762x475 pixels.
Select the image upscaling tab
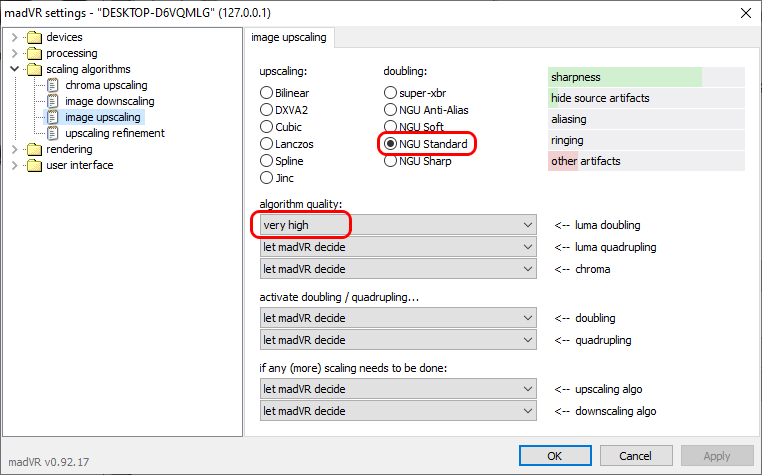tap(291, 38)
